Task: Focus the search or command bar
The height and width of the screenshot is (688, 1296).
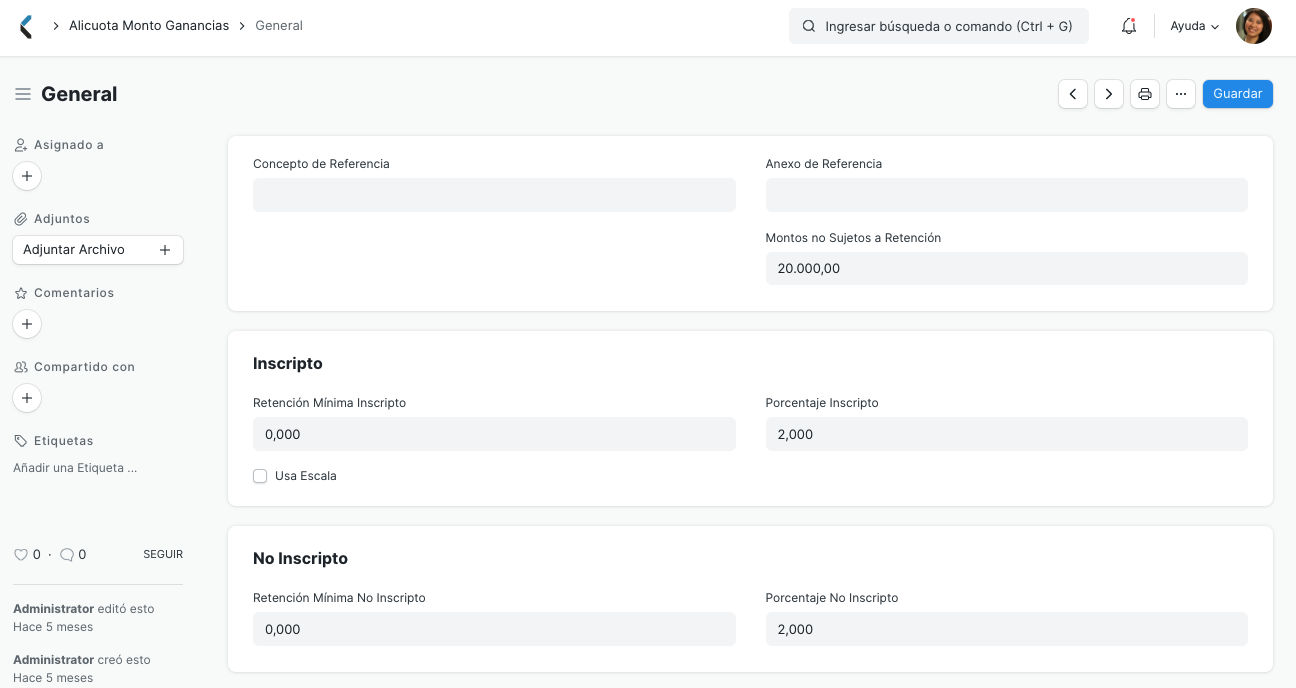Action: pyautogui.click(x=939, y=27)
